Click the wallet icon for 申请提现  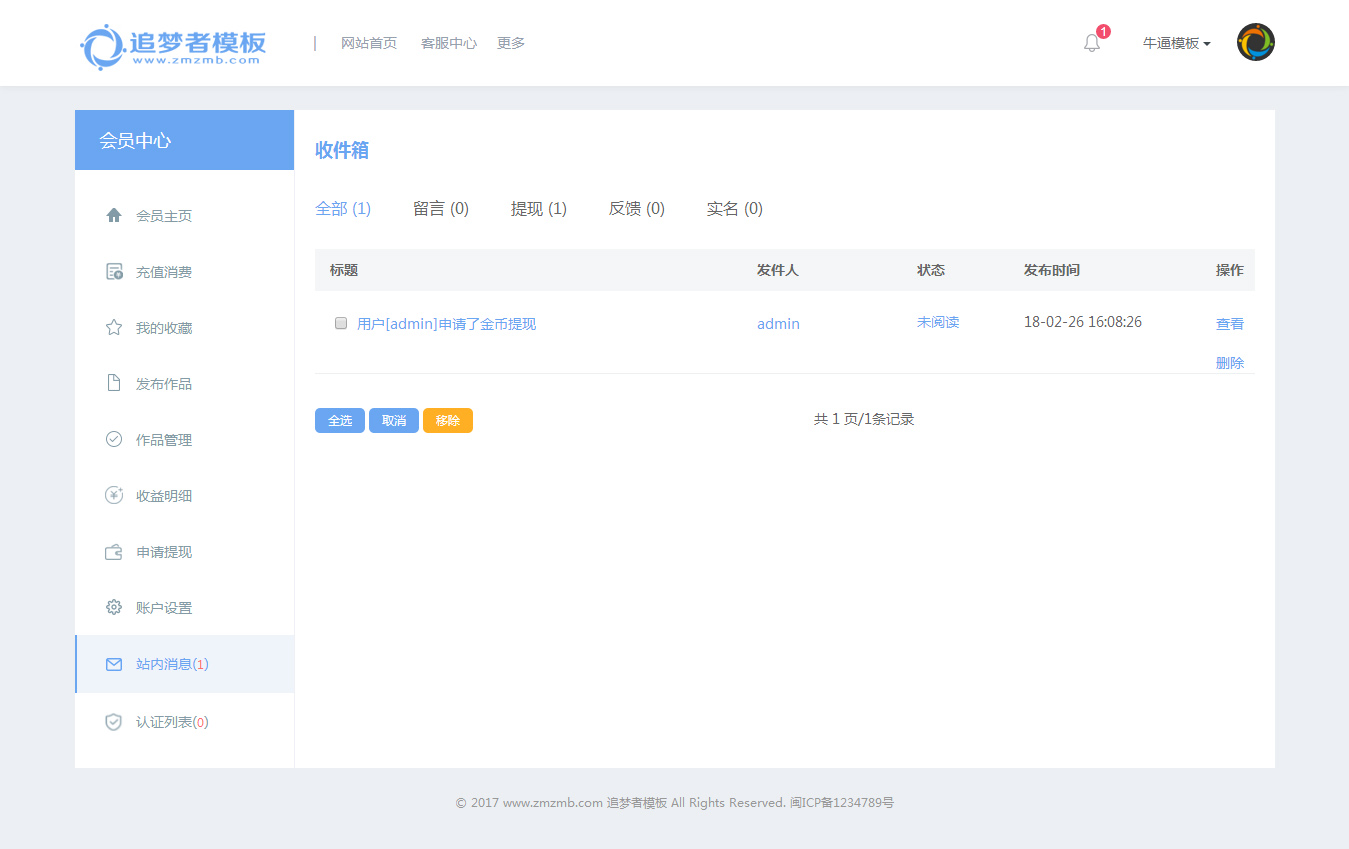coord(114,552)
